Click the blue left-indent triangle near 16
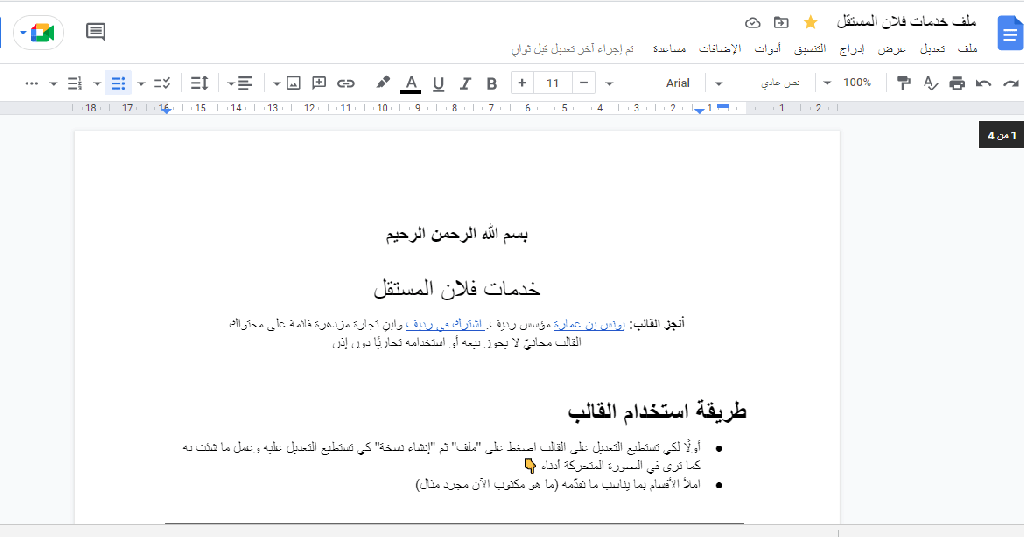This screenshot has height=537, width=1024. (x=166, y=111)
